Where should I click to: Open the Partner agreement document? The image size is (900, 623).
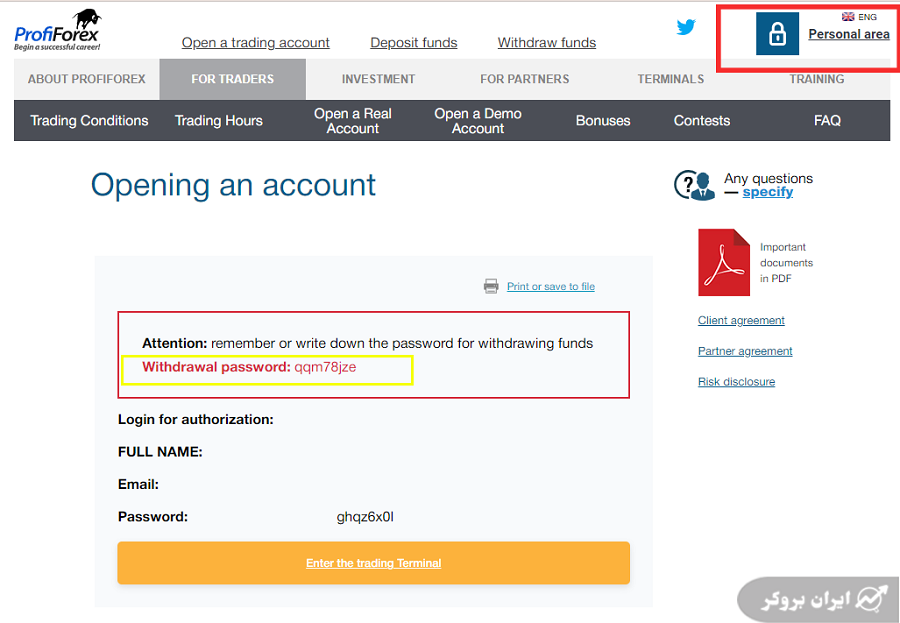coord(745,351)
